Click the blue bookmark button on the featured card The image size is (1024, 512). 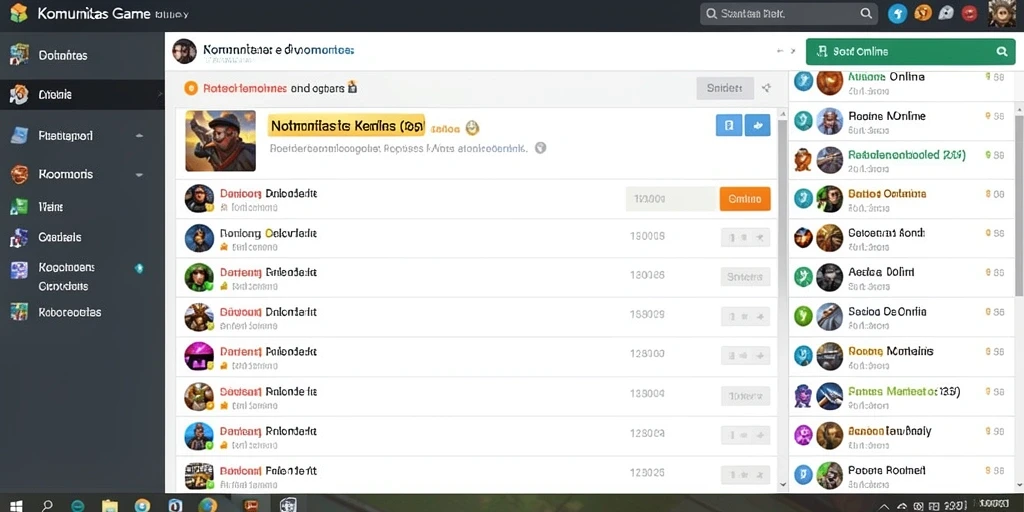pyautogui.click(x=729, y=125)
